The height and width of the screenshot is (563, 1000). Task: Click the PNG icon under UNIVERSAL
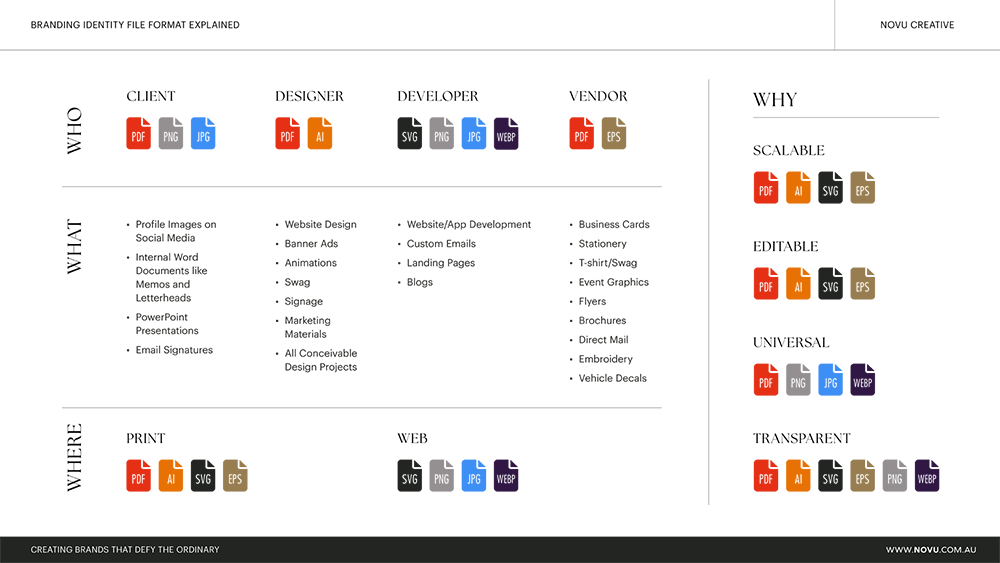point(798,379)
